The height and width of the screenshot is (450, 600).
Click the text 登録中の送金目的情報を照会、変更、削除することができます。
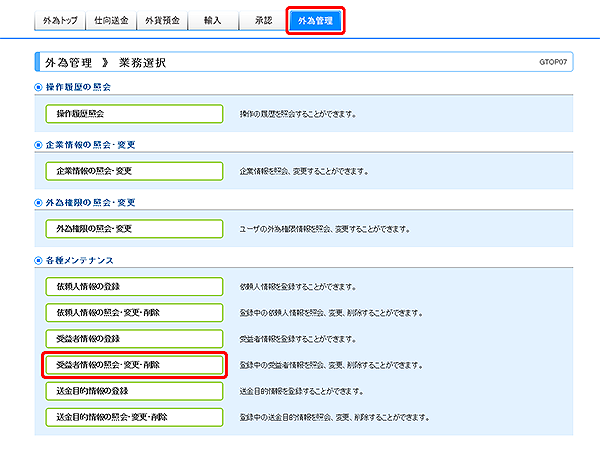(x=334, y=417)
